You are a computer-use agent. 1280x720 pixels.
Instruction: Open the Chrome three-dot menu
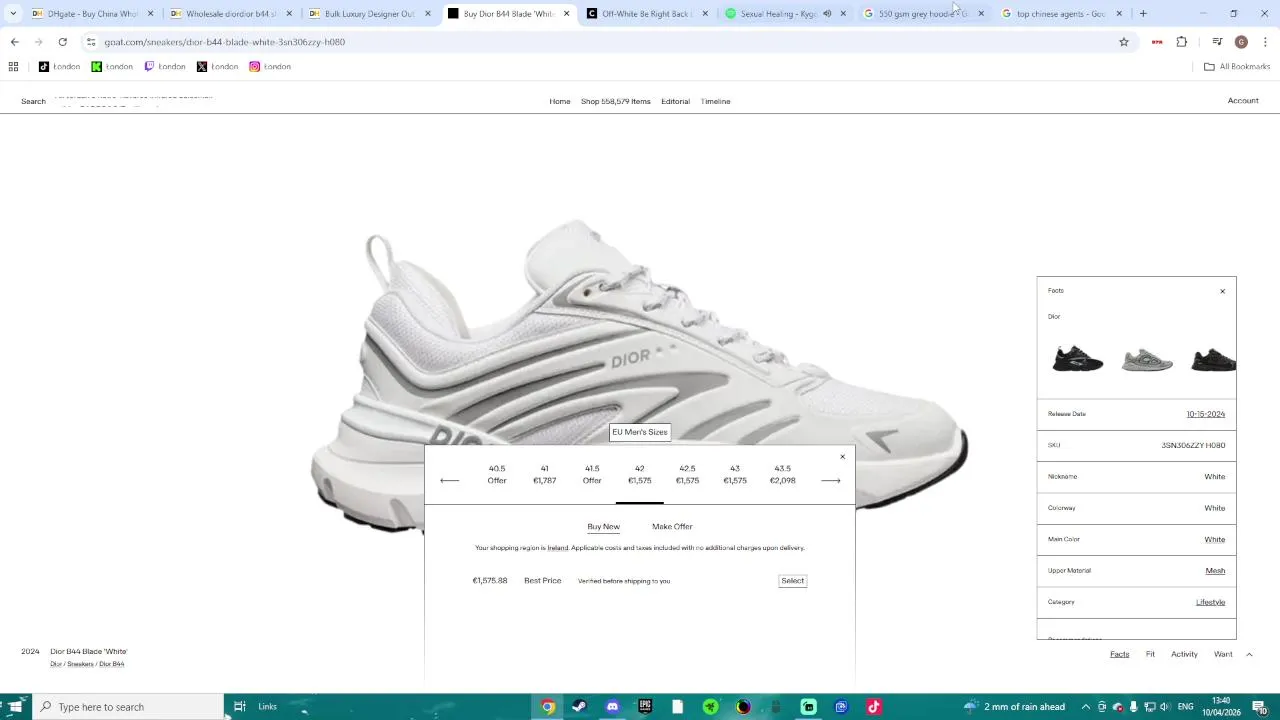click(1266, 42)
